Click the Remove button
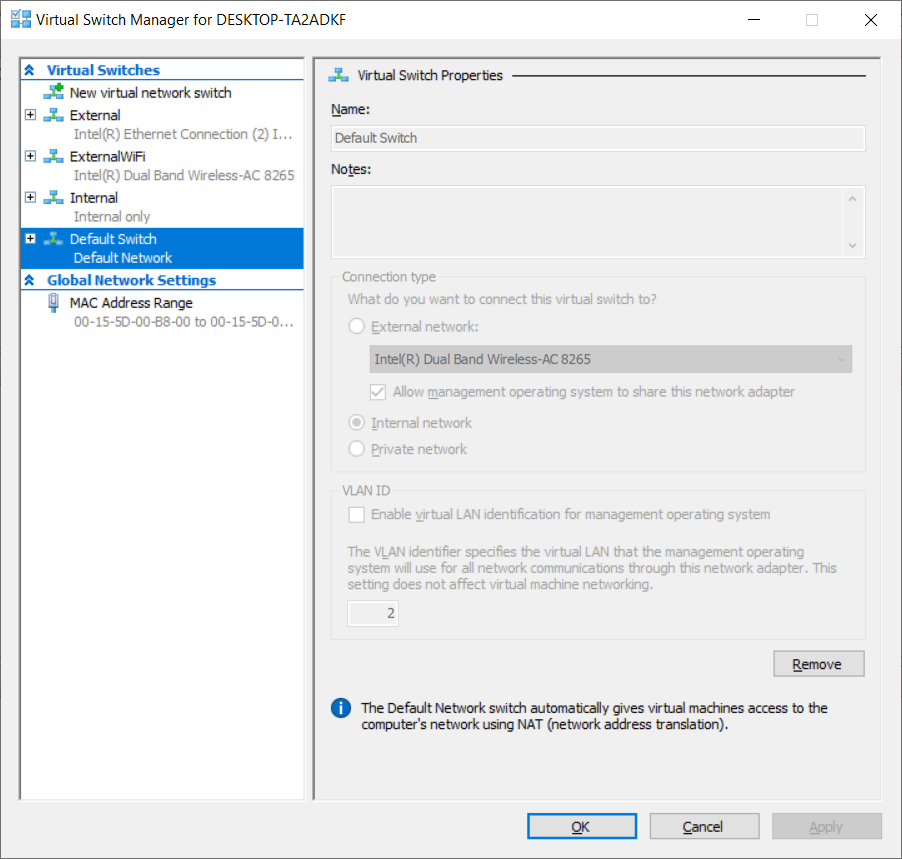Image resolution: width=902 pixels, height=859 pixels. 817,664
